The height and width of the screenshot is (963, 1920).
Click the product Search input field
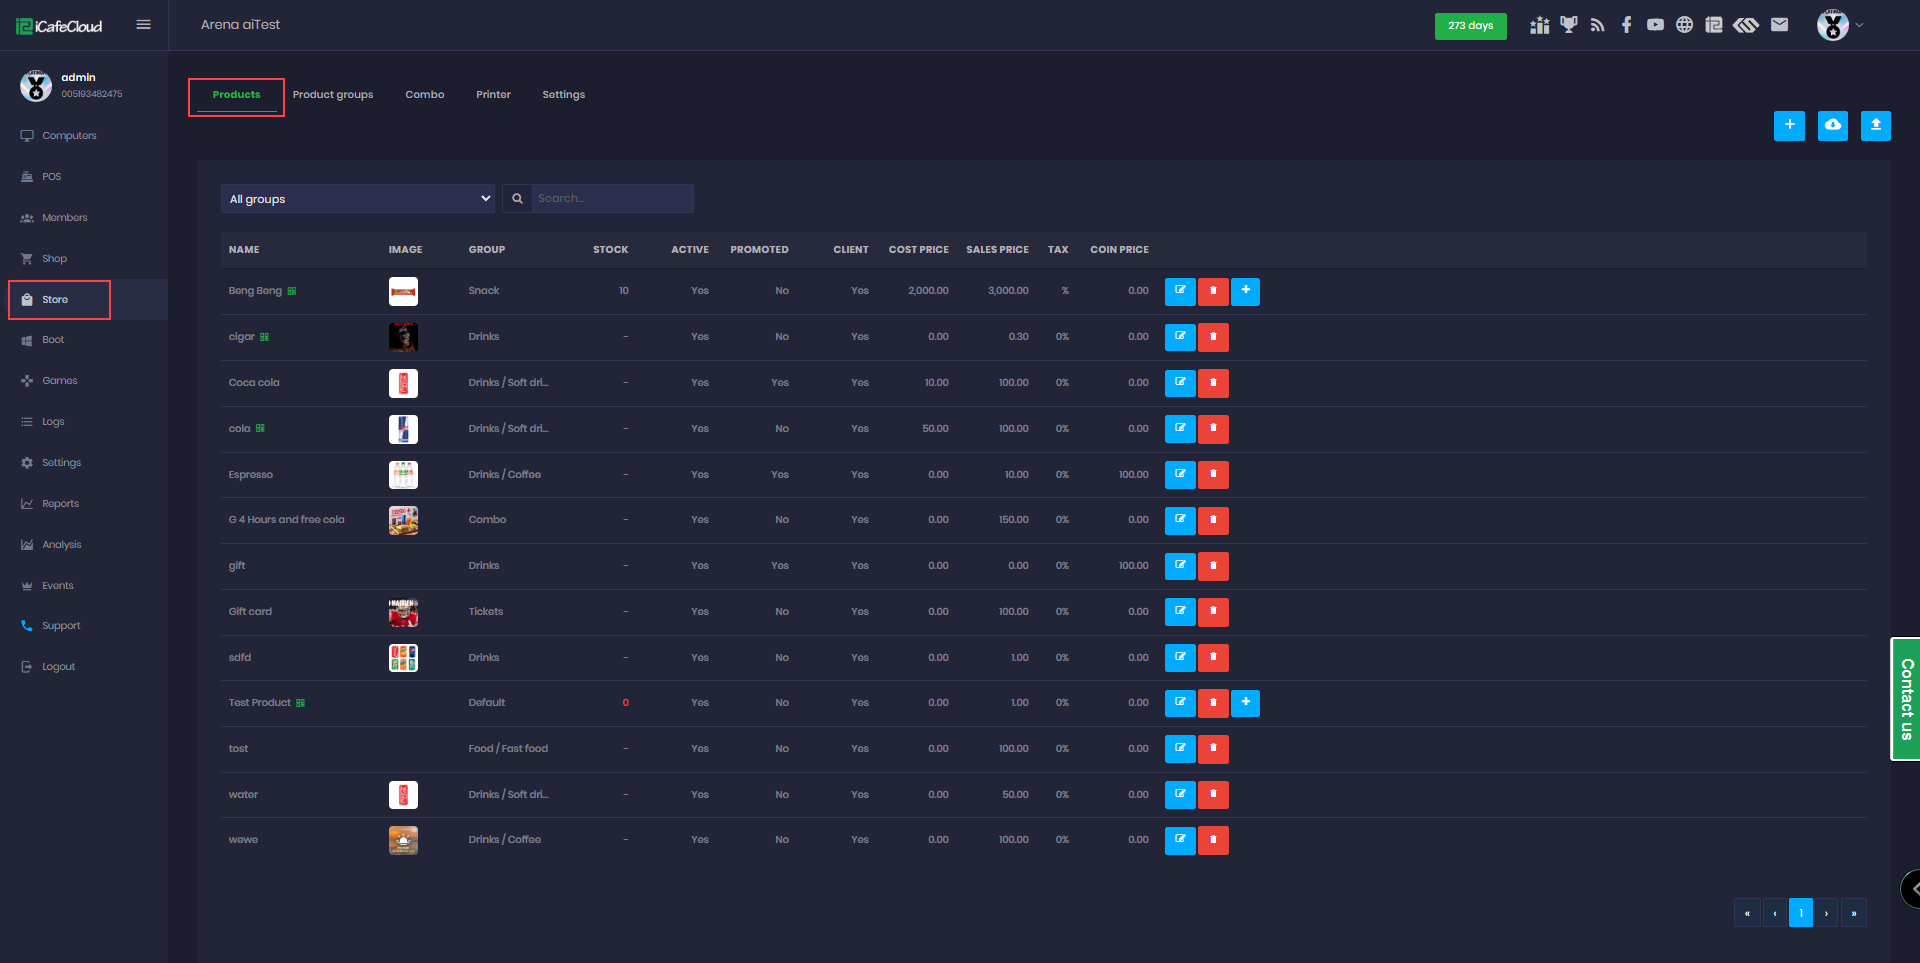tap(612, 199)
